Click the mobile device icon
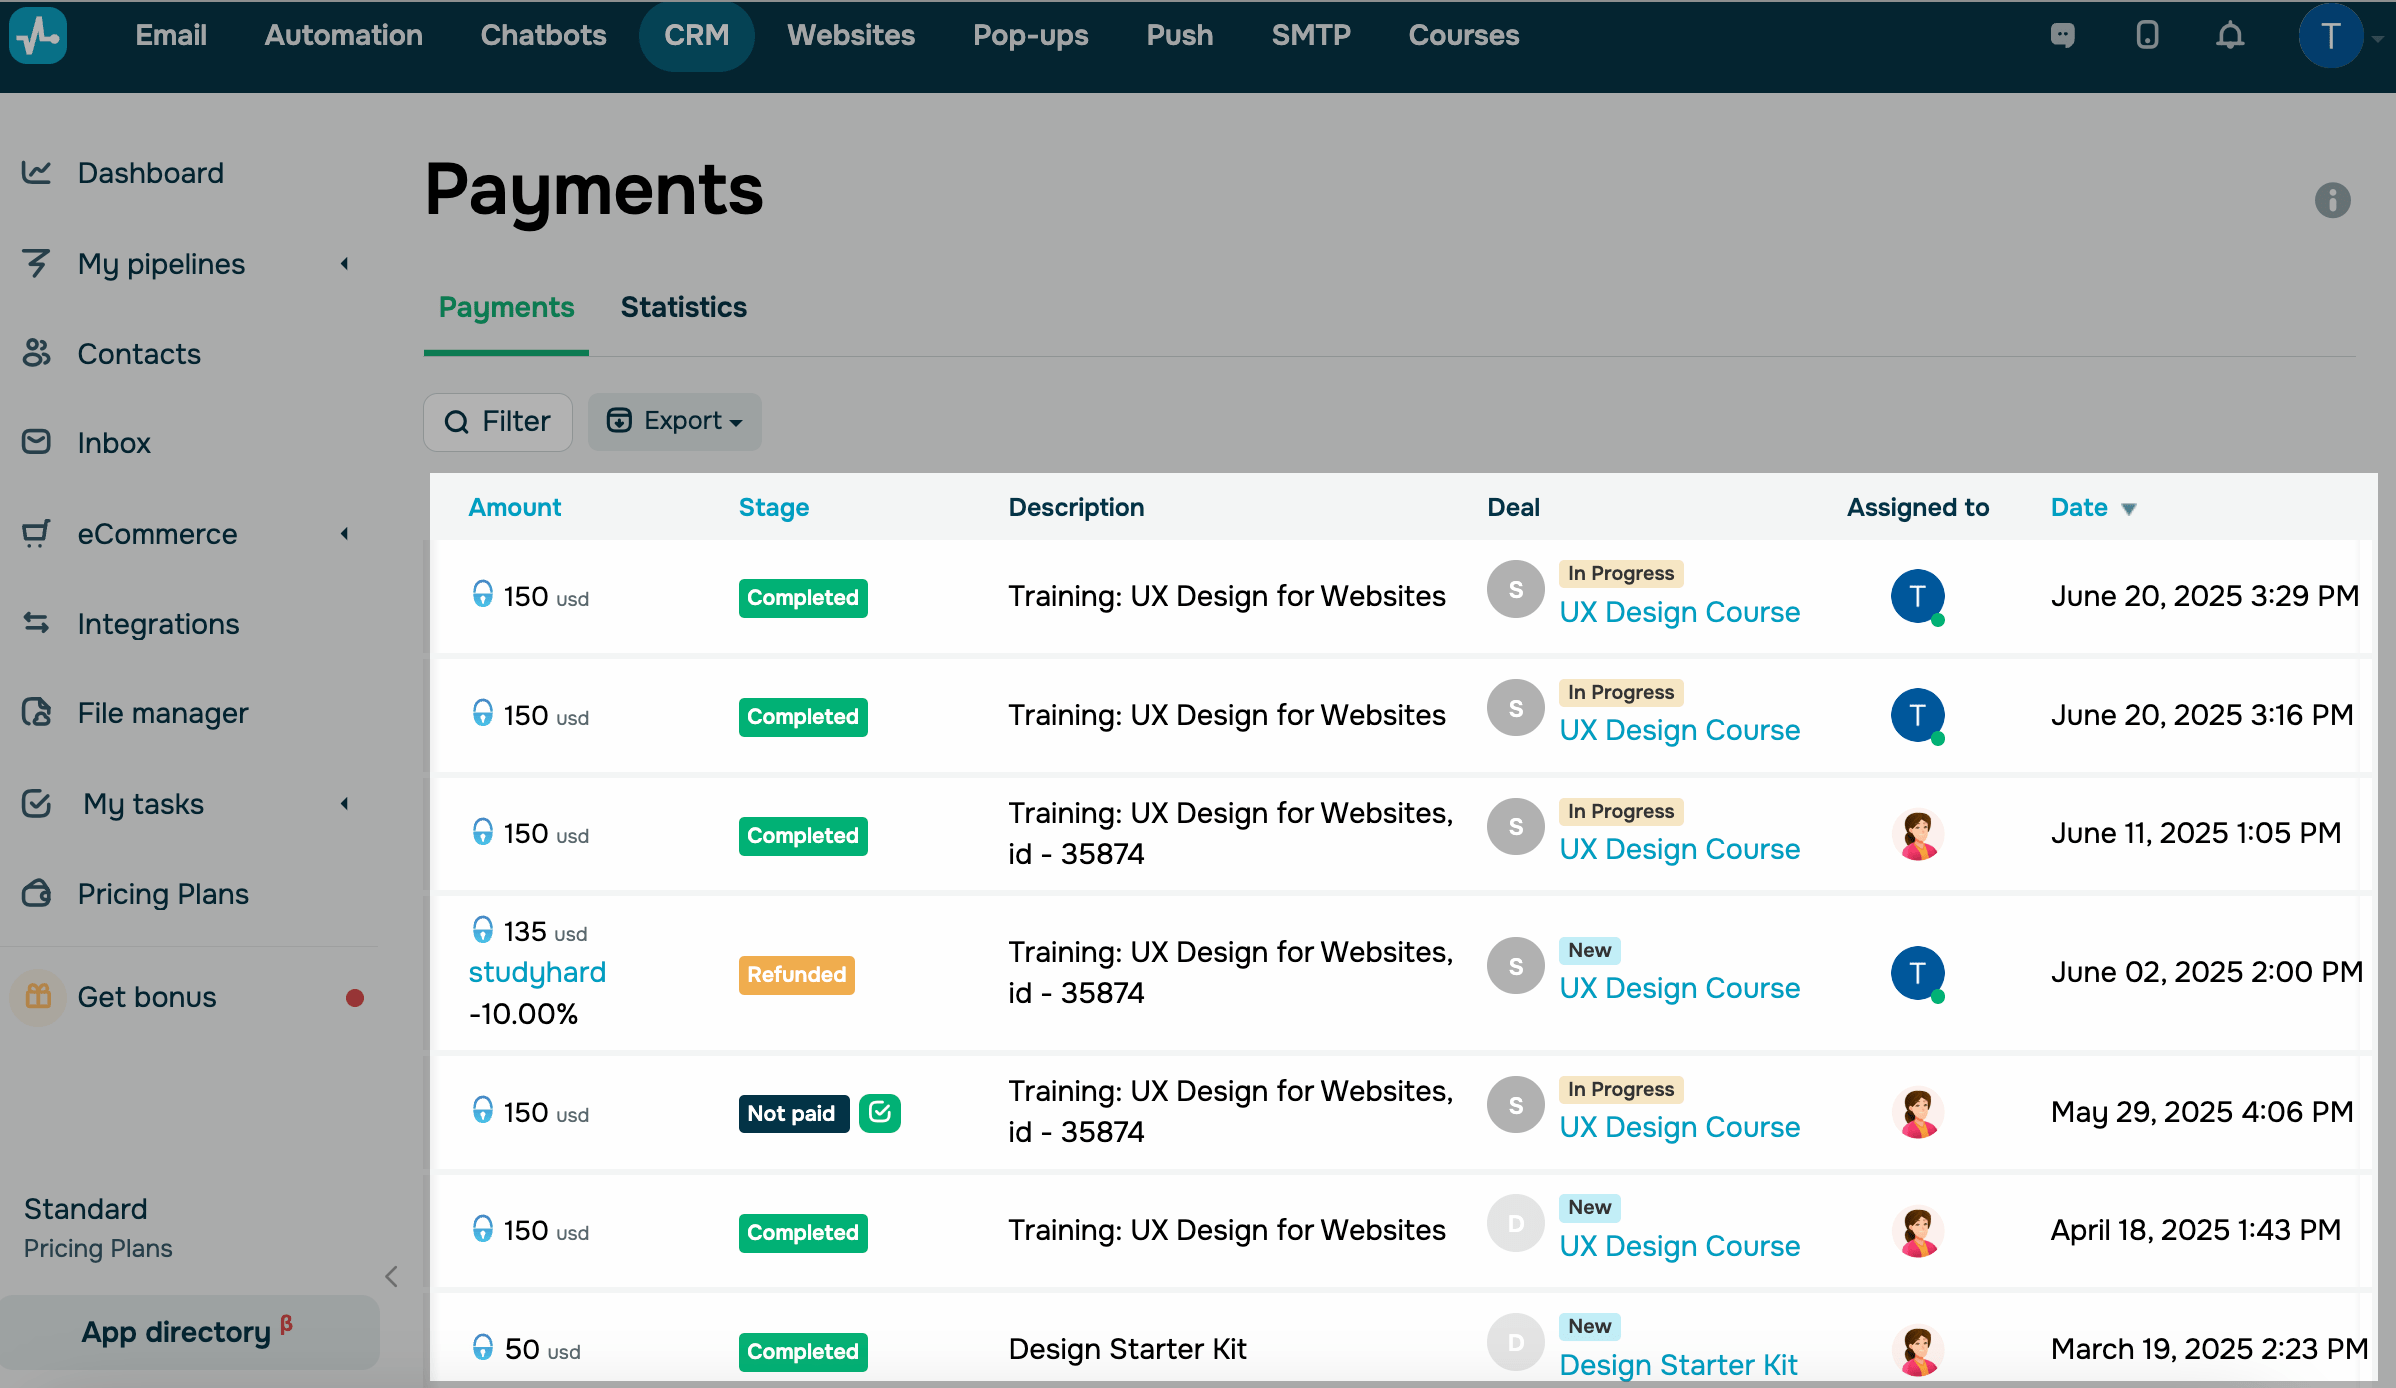The width and height of the screenshot is (2396, 1388). [2147, 36]
